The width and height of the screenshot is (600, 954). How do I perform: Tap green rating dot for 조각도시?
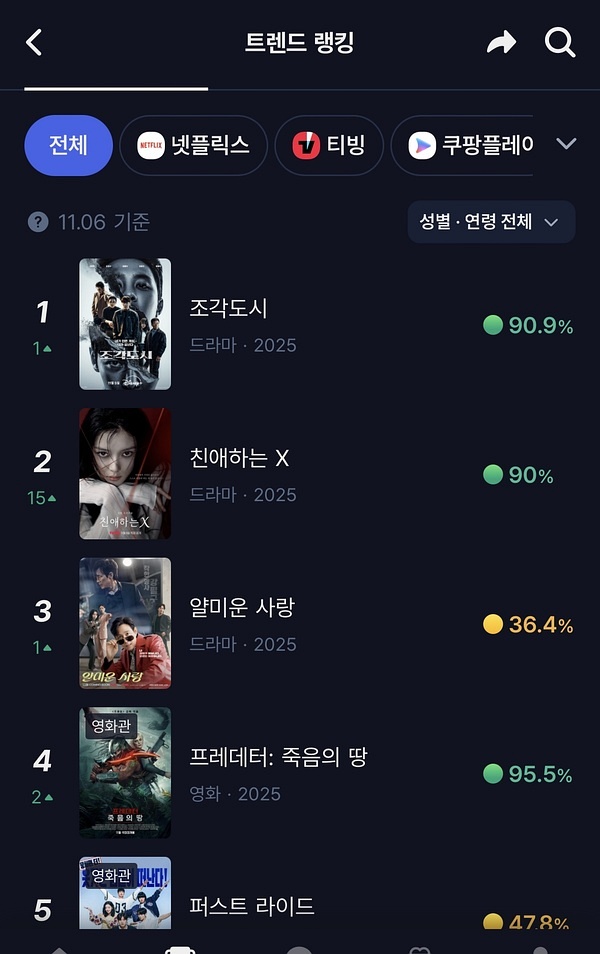click(x=492, y=325)
